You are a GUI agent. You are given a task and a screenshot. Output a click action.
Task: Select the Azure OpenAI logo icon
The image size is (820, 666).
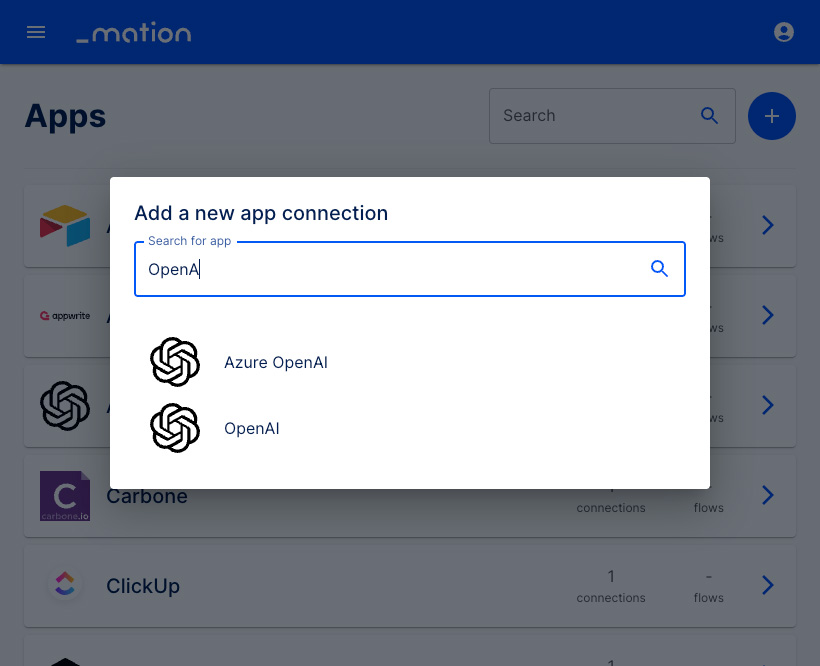point(175,362)
